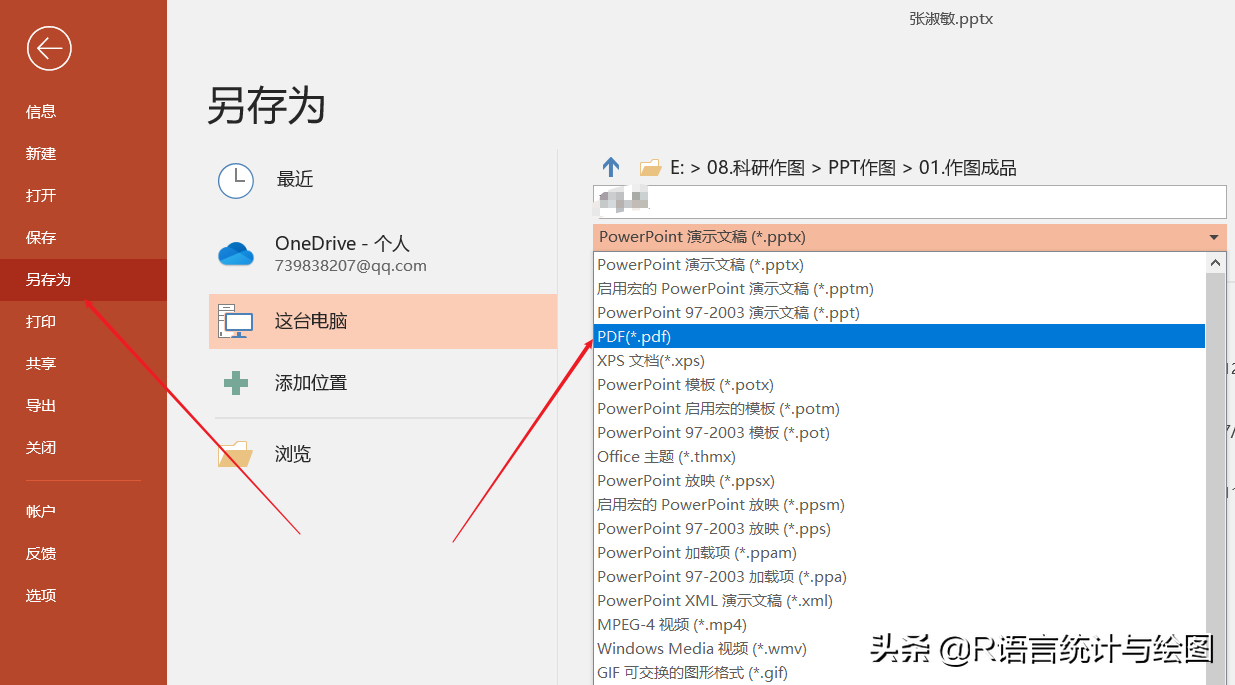Click the folder icon beside path E:
The image size is (1235, 685).
tap(650, 168)
